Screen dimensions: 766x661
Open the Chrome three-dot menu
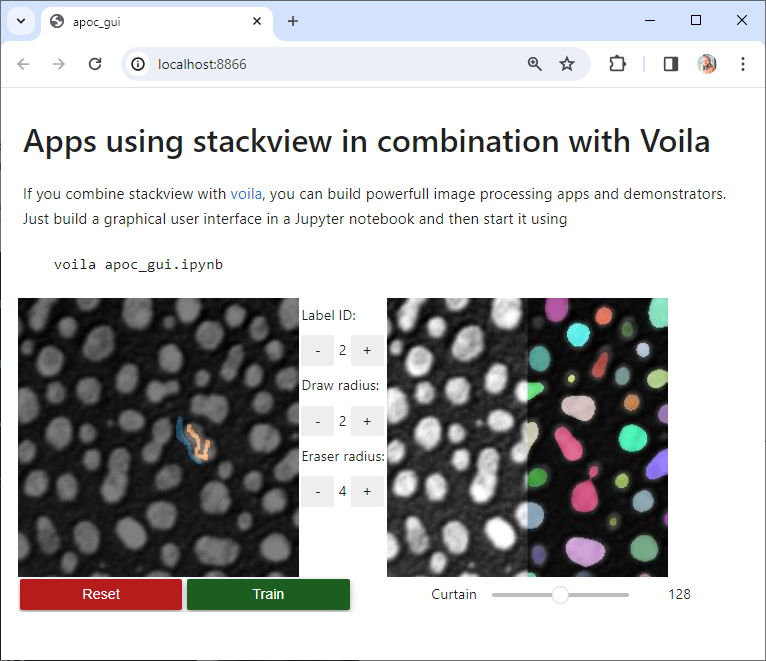pos(743,64)
